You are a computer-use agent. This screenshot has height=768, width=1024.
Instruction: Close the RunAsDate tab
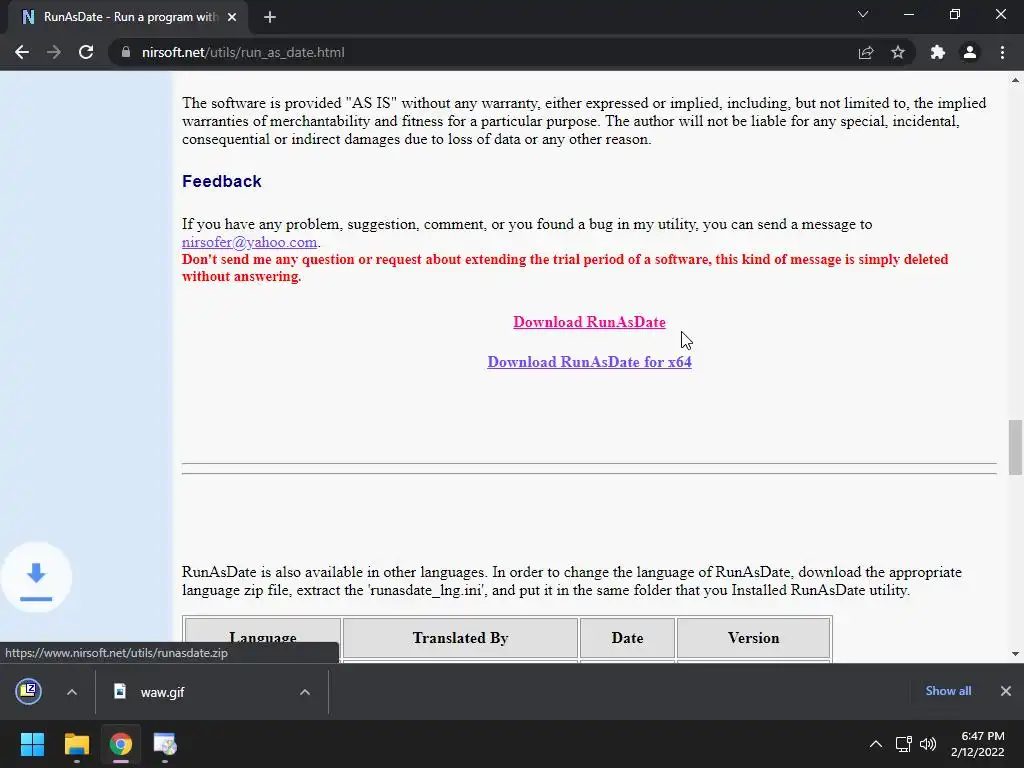pyautogui.click(x=232, y=17)
